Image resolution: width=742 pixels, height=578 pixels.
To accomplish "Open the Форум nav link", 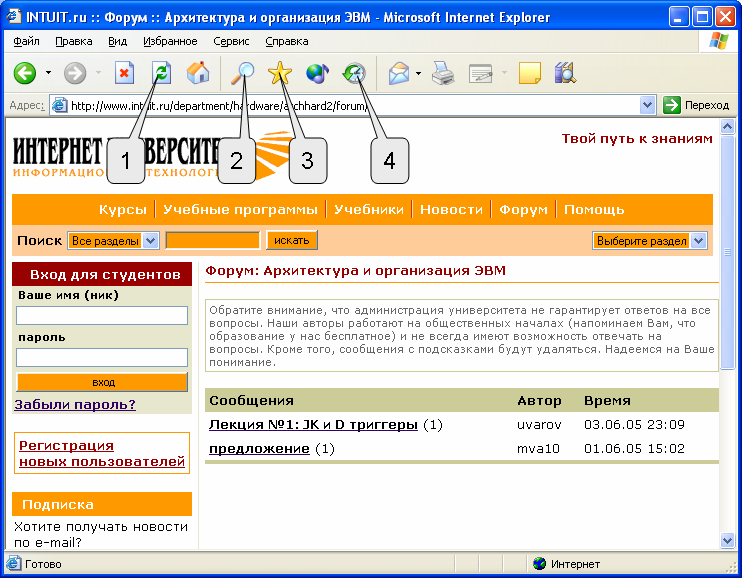I will 523,209.
